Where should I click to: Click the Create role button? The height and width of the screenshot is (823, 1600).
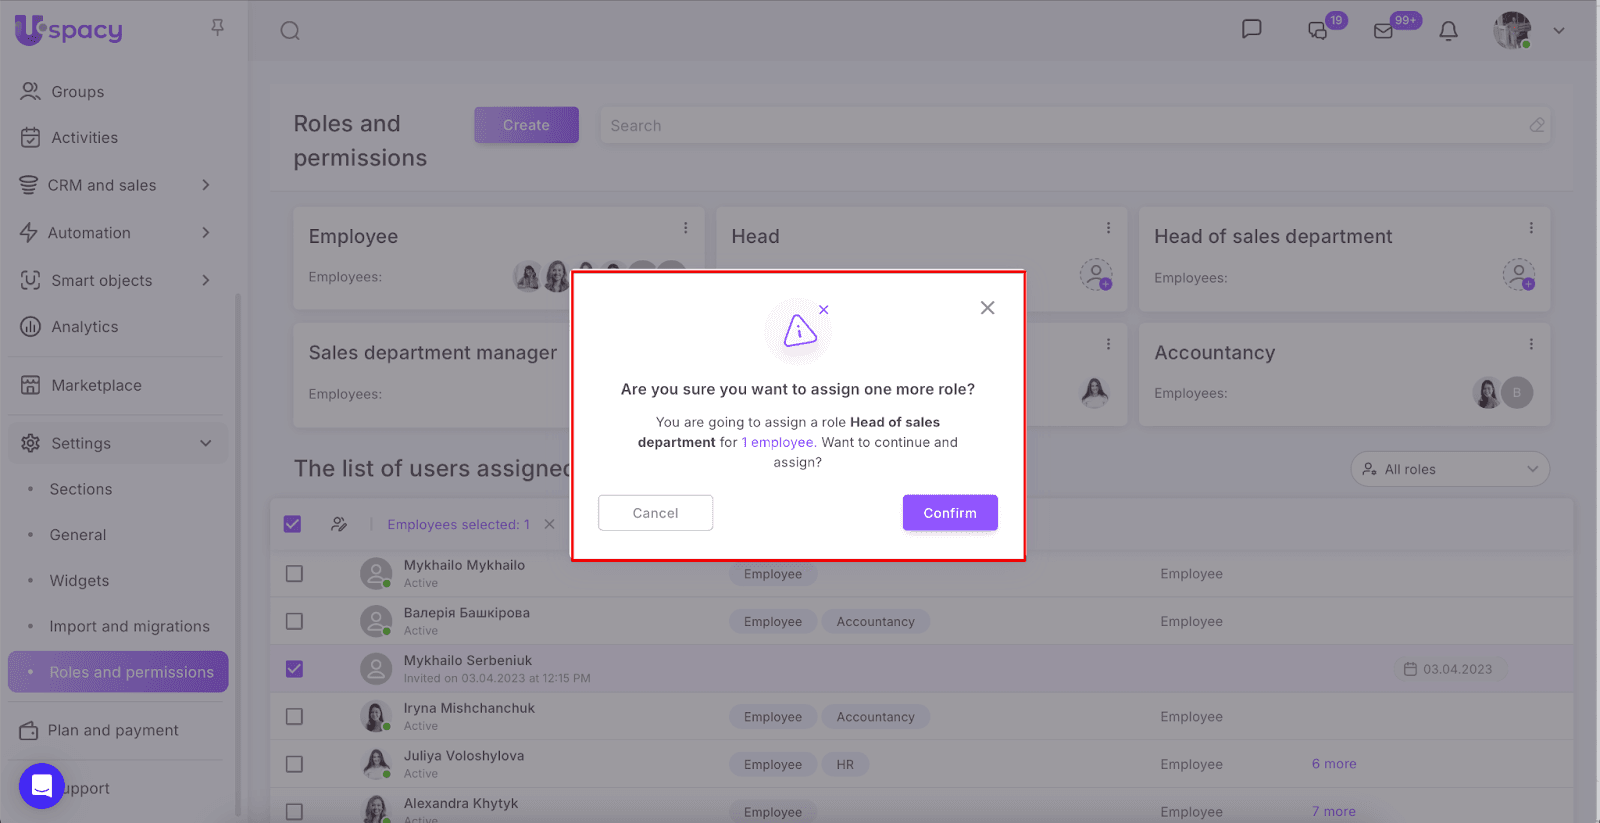click(x=526, y=125)
